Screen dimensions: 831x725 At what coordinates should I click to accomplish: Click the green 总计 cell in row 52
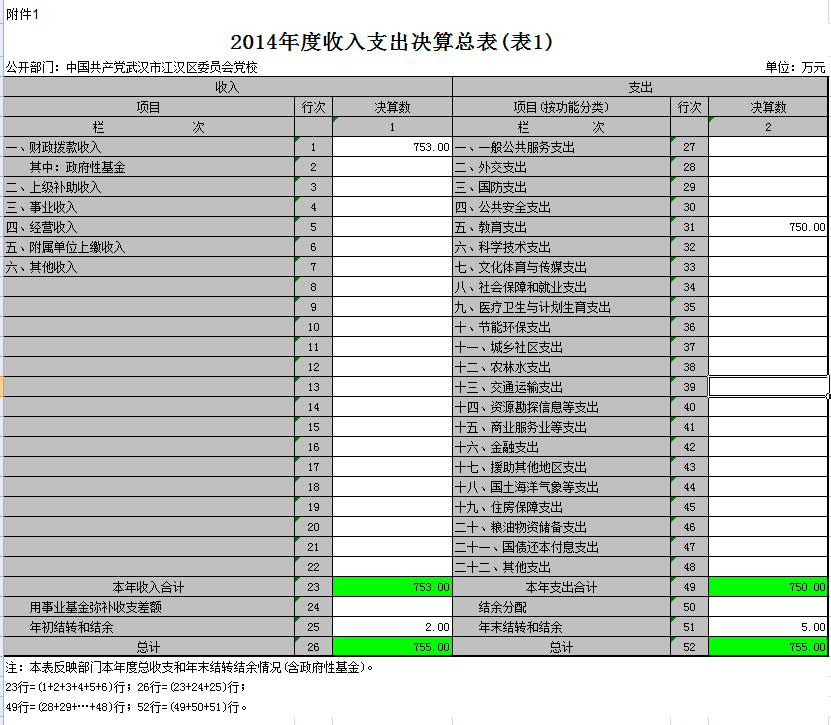tap(768, 647)
